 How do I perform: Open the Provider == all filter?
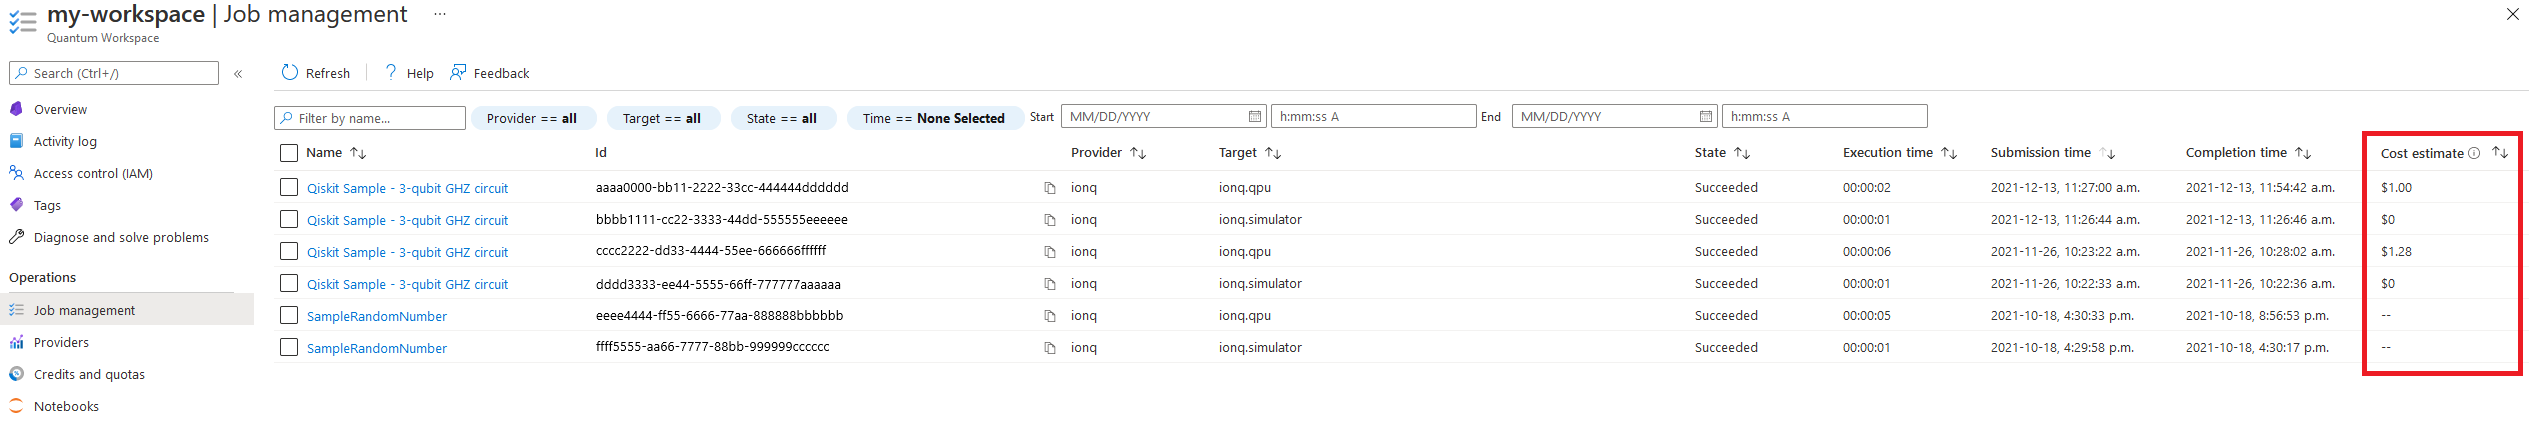point(533,118)
